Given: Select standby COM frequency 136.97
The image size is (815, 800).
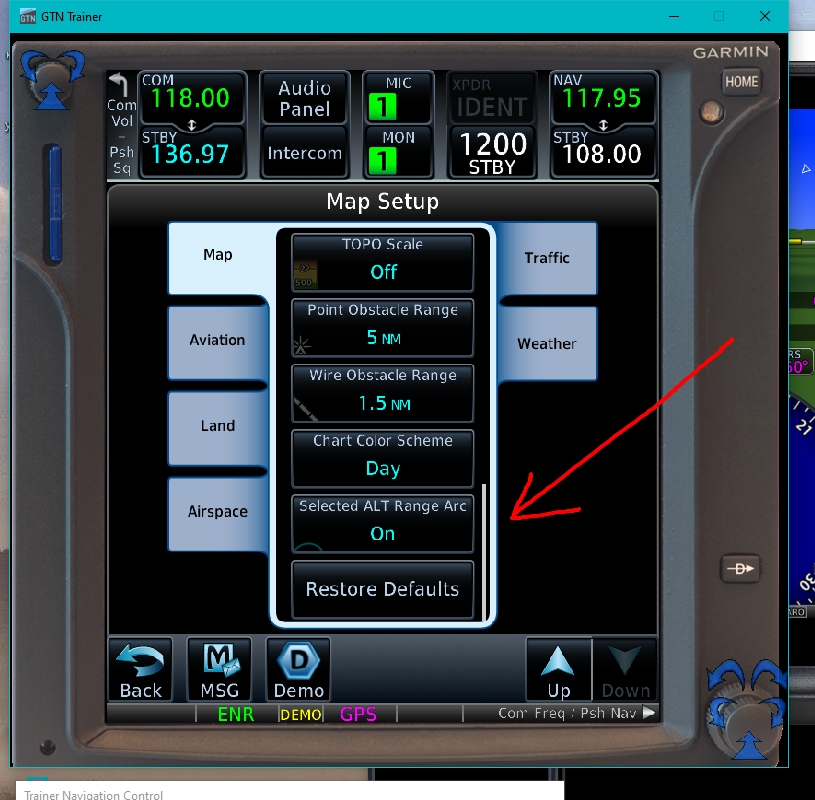Looking at the screenshot, I should click(191, 153).
